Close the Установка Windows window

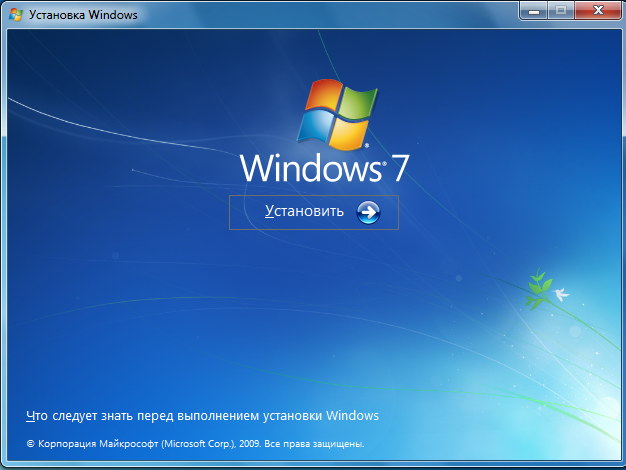click(x=598, y=10)
